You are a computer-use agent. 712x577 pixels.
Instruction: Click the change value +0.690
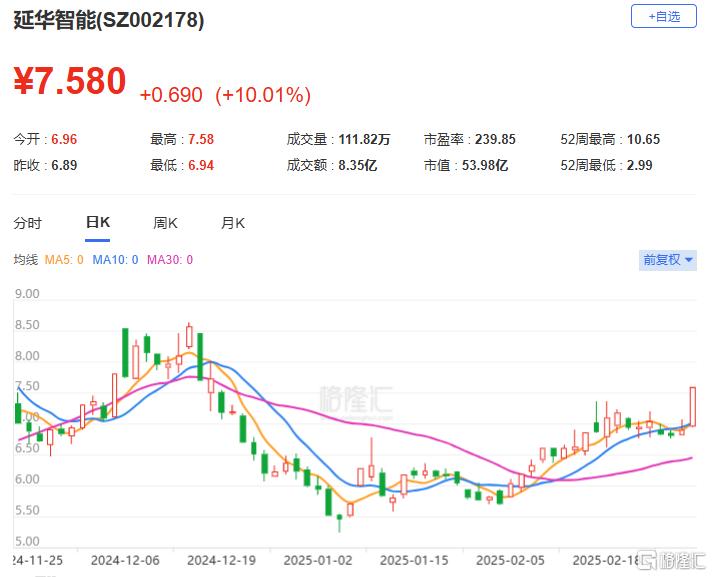171,95
